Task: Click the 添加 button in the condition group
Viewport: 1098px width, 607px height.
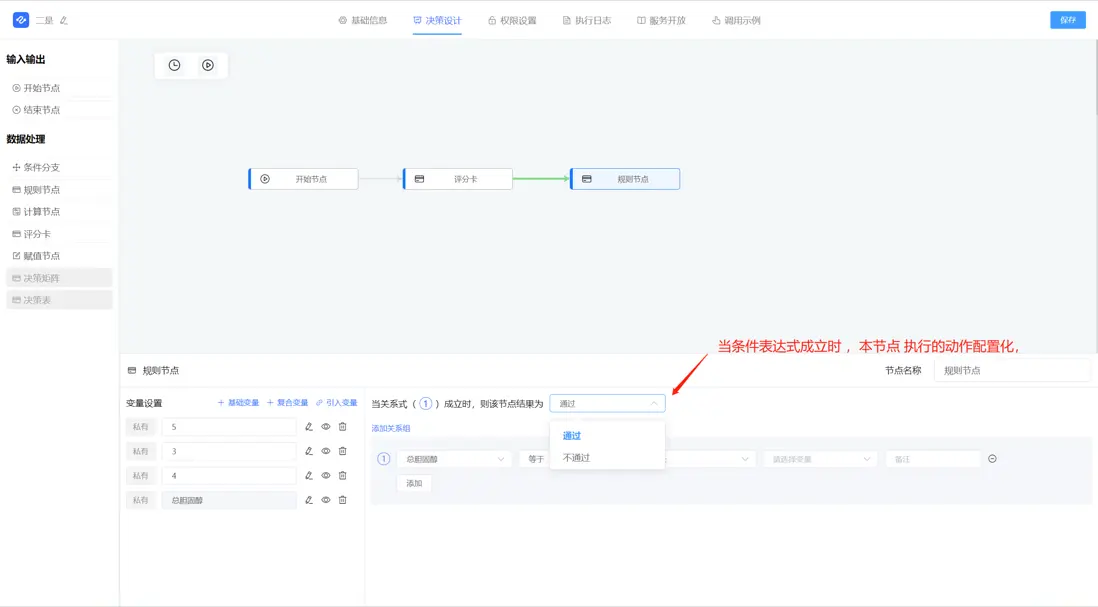Action: [x=415, y=484]
